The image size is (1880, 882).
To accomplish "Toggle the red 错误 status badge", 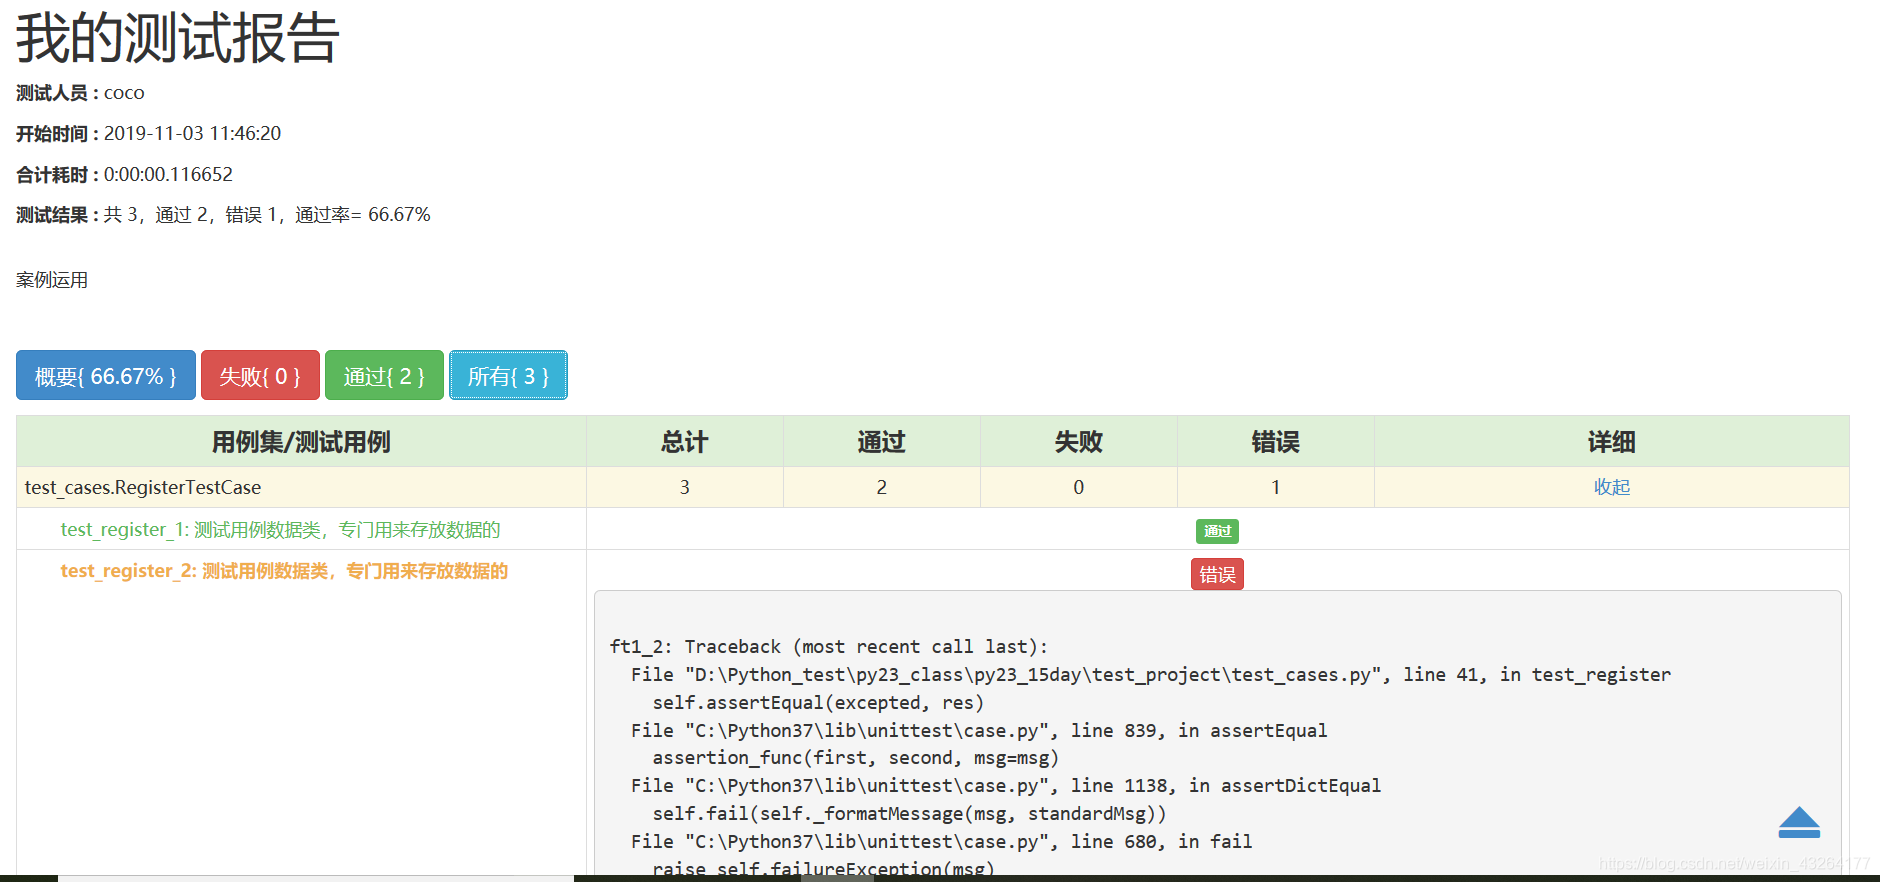I will tap(1217, 574).
